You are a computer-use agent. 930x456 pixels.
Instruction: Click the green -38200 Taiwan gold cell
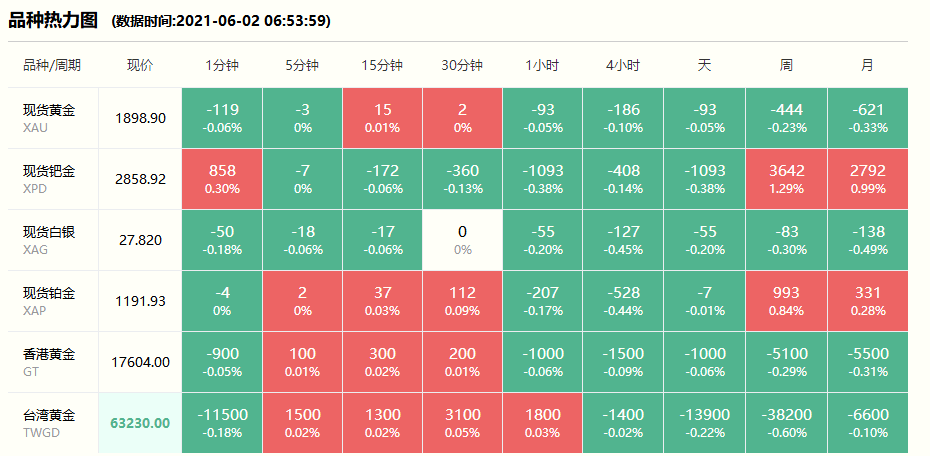pos(786,422)
